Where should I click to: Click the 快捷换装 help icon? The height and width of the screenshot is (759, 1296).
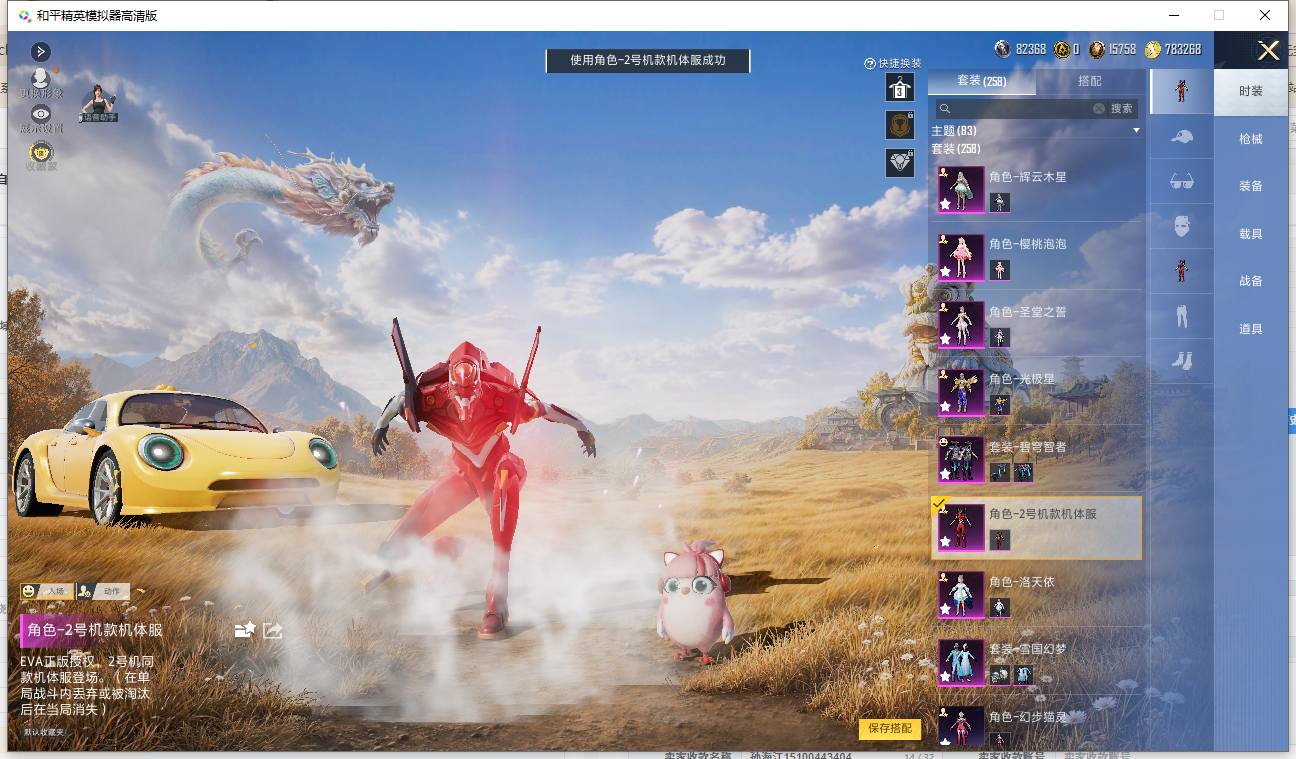click(870, 64)
